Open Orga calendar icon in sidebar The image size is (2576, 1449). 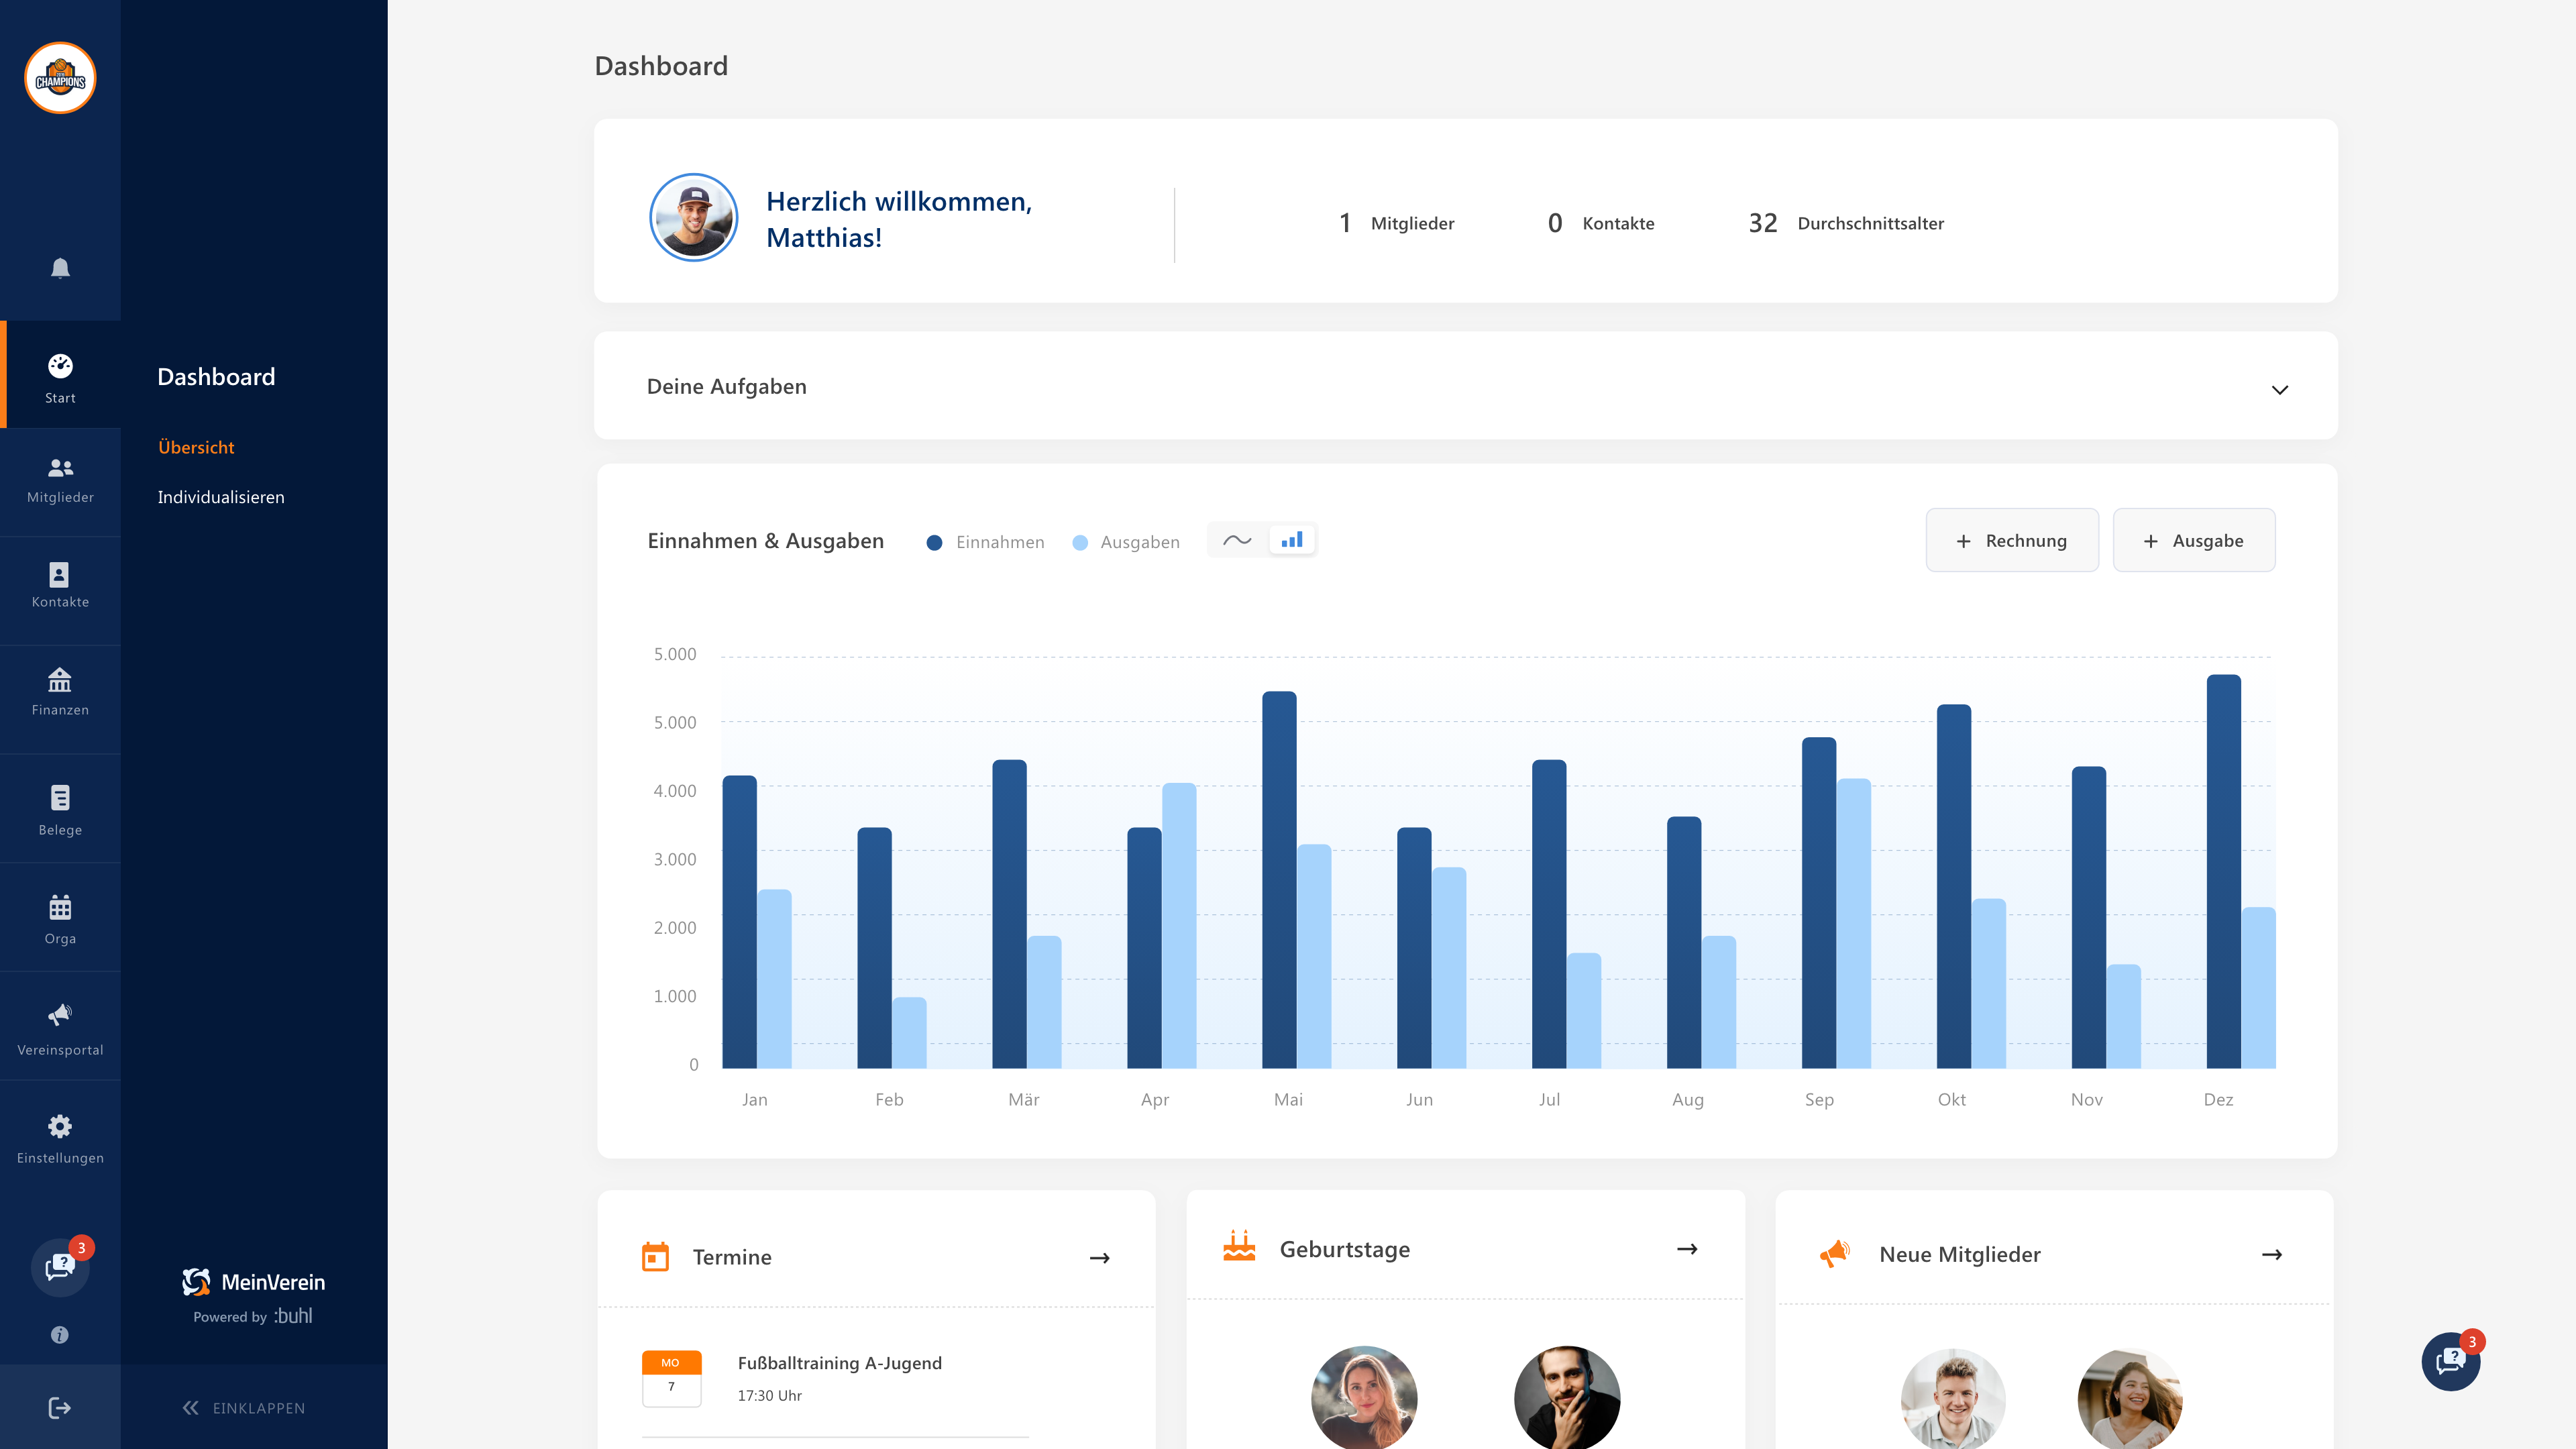60,919
